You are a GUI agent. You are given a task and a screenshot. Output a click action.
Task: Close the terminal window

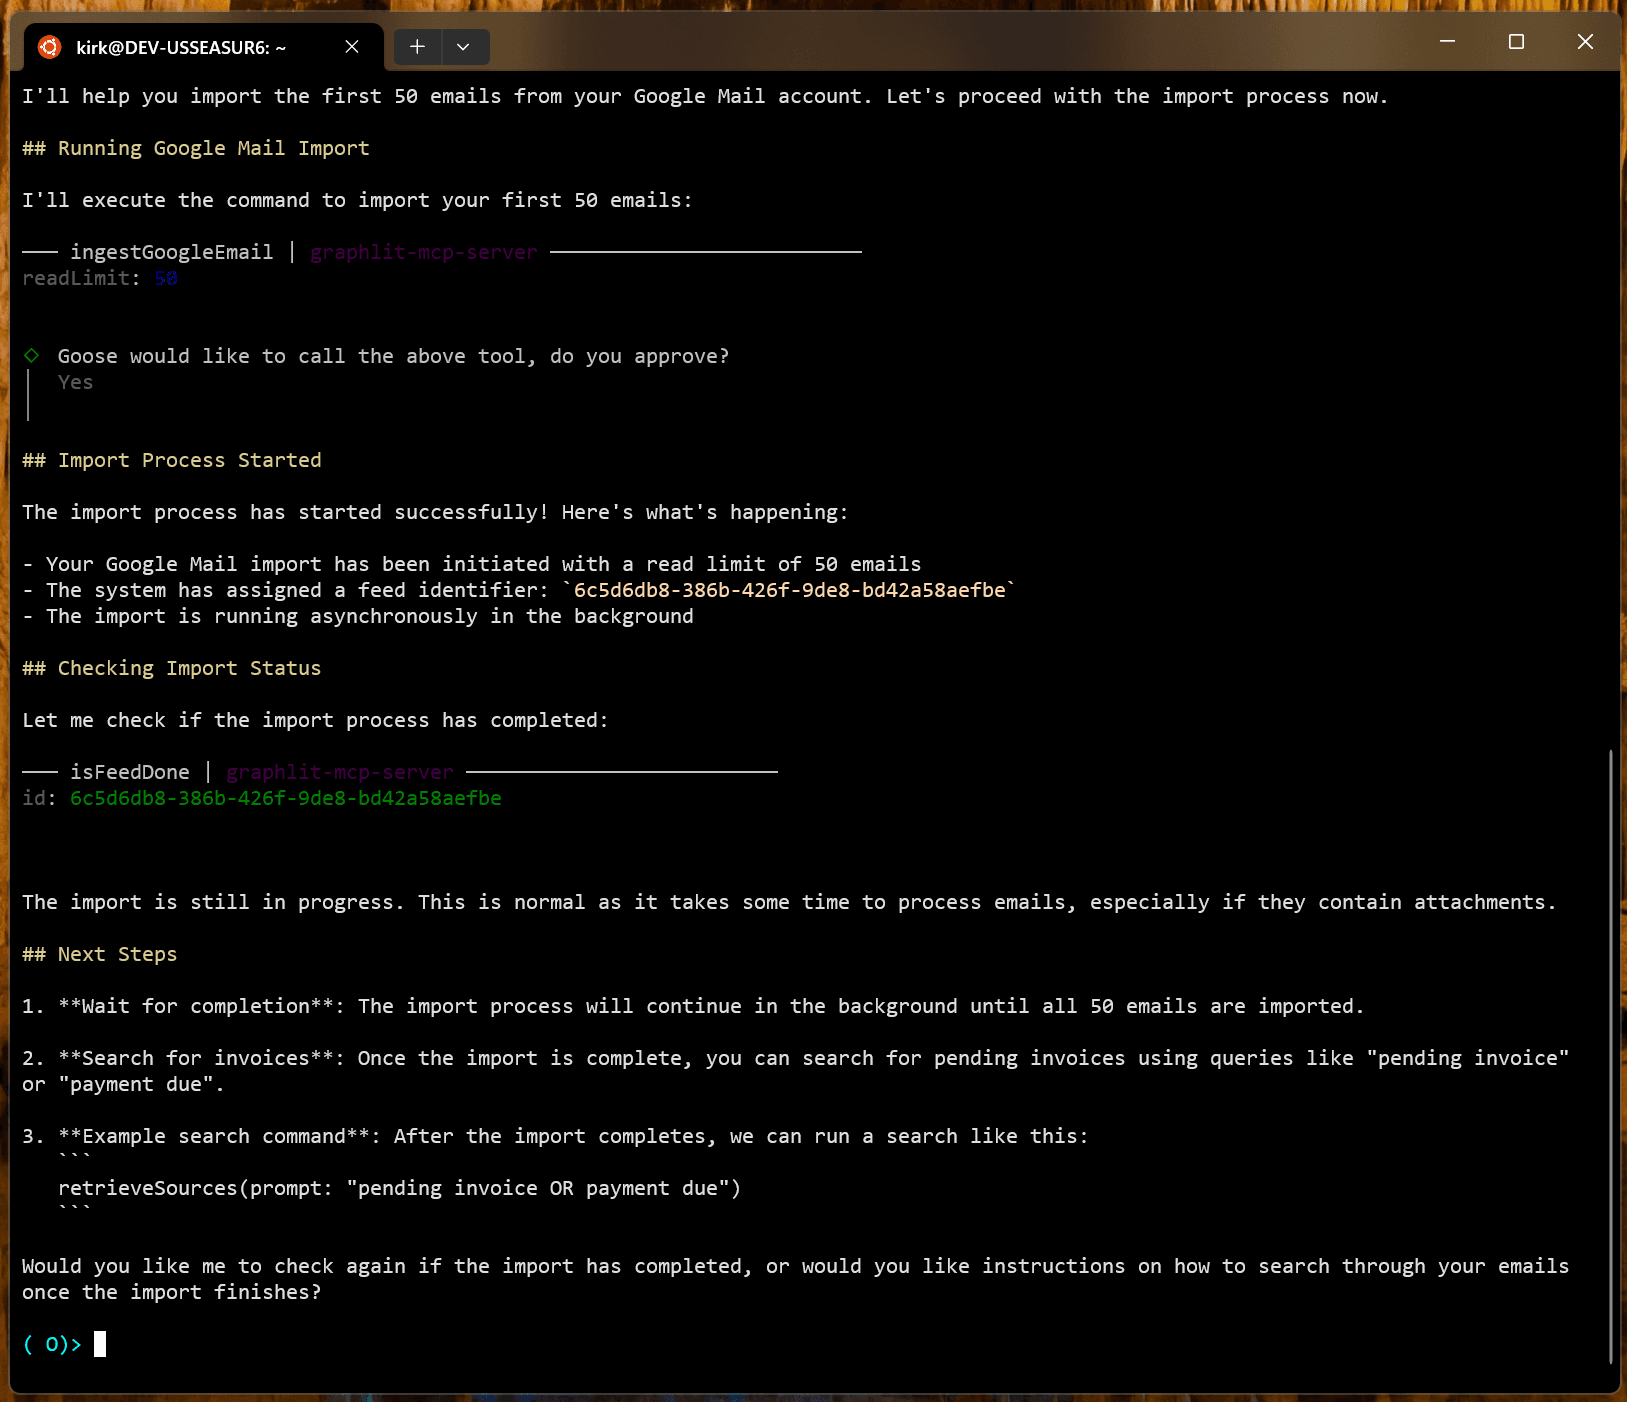[x=1585, y=42]
